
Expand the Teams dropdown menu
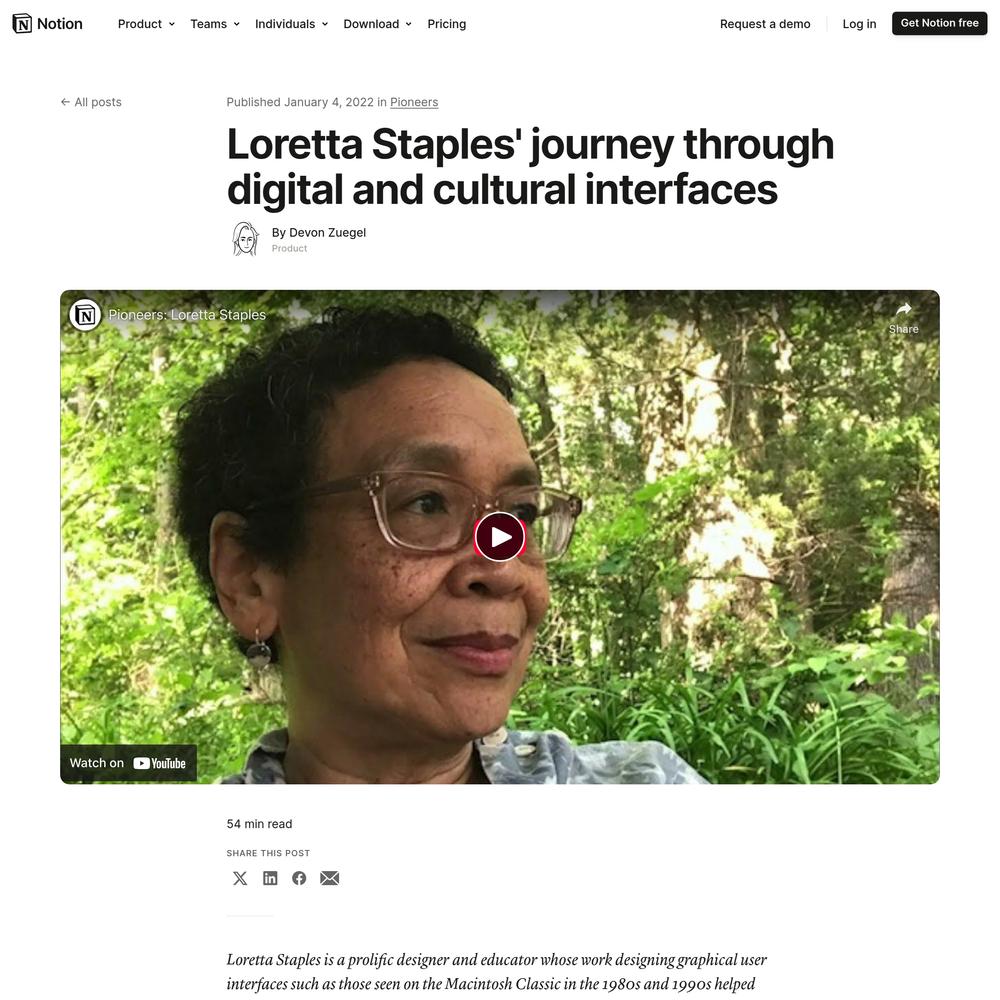215,24
